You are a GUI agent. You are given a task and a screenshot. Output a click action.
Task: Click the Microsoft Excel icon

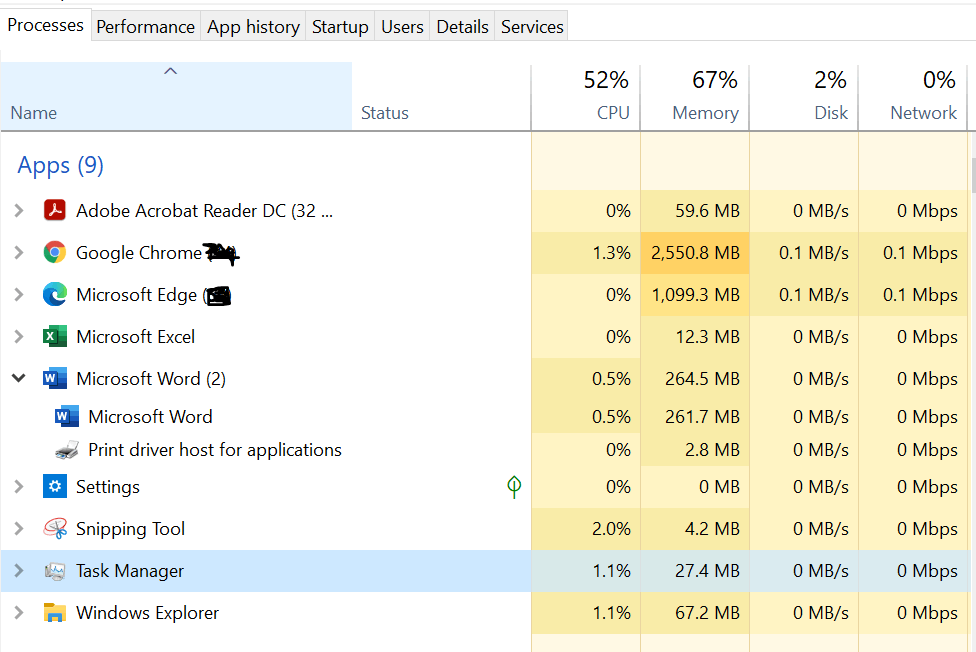(55, 336)
